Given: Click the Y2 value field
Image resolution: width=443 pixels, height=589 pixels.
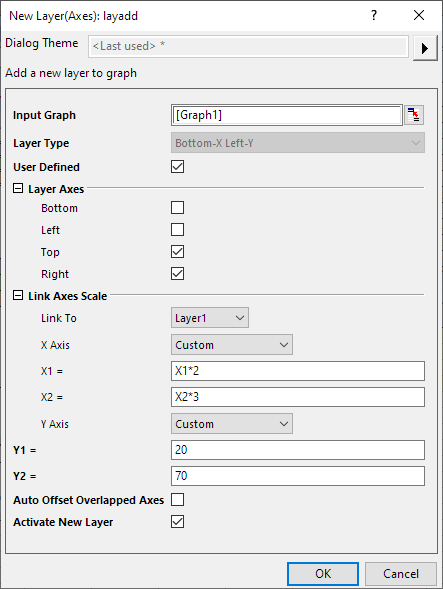Looking at the screenshot, I should point(298,476).
